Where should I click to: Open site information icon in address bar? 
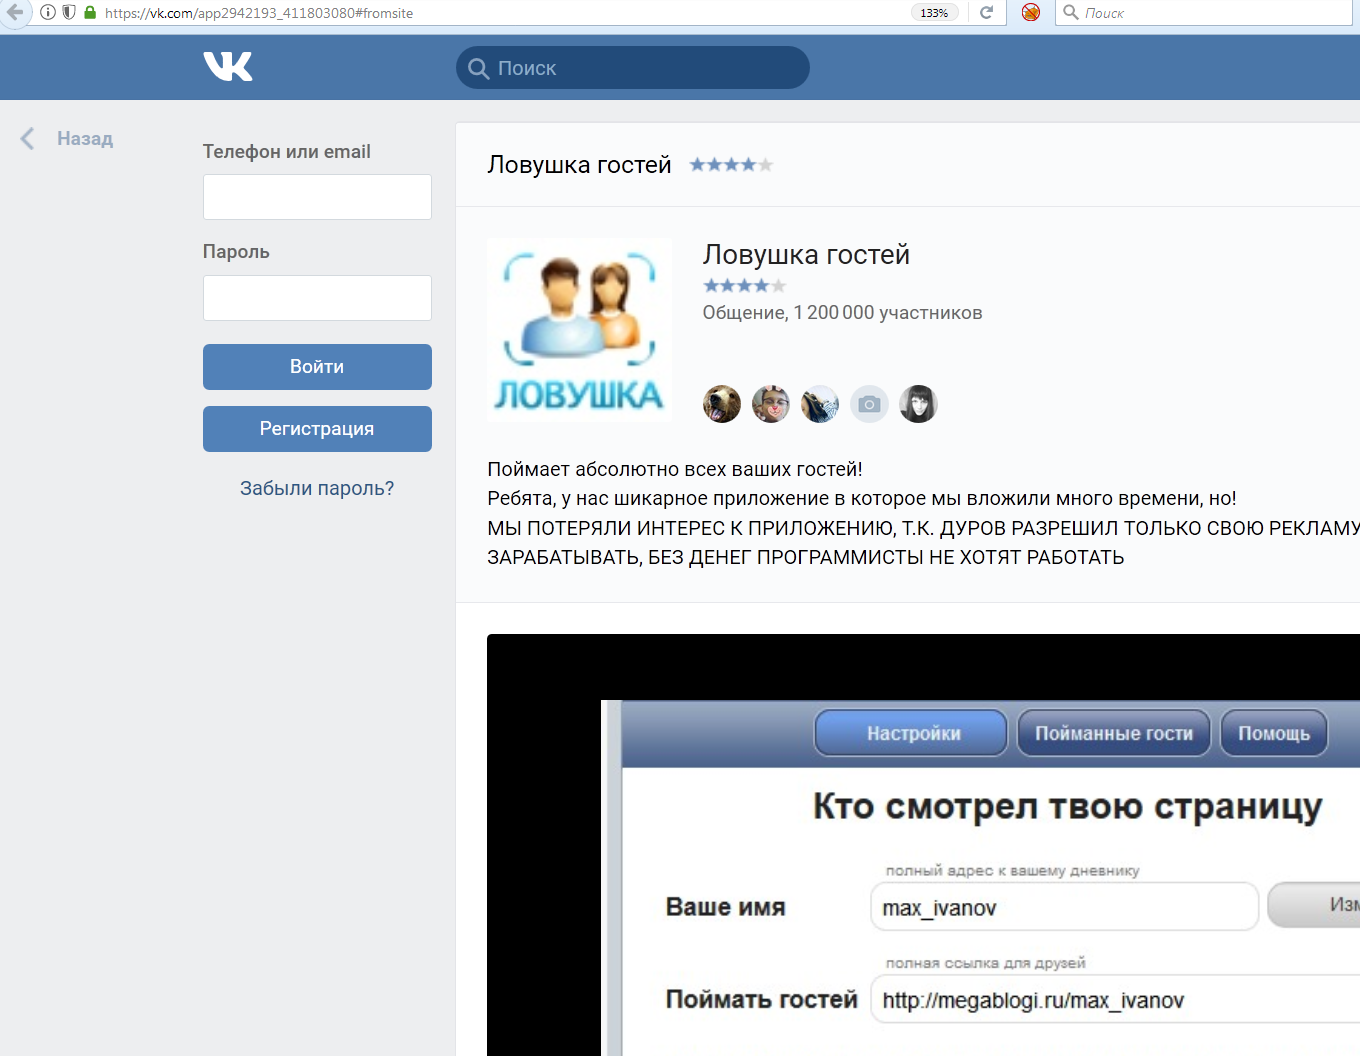click(x=48, y=13)
